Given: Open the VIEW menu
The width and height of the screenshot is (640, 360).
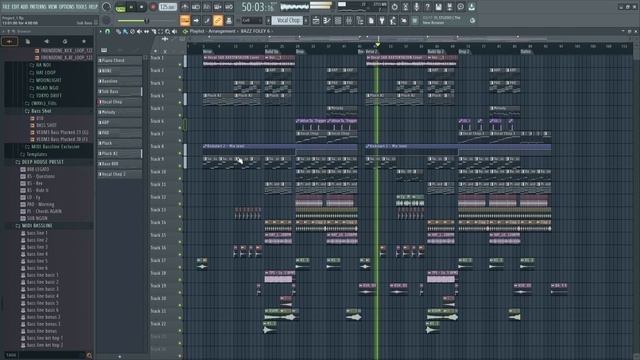Looking at the screenshot, I should pos(54,7).
